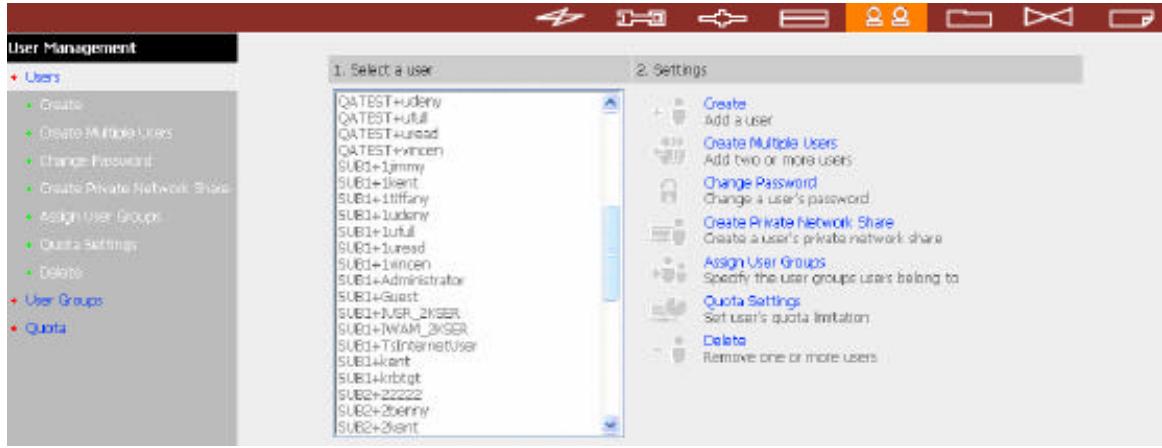1162x448 pixels.
Task: Select Delete in the left sidebar
Action: [61, 273]
